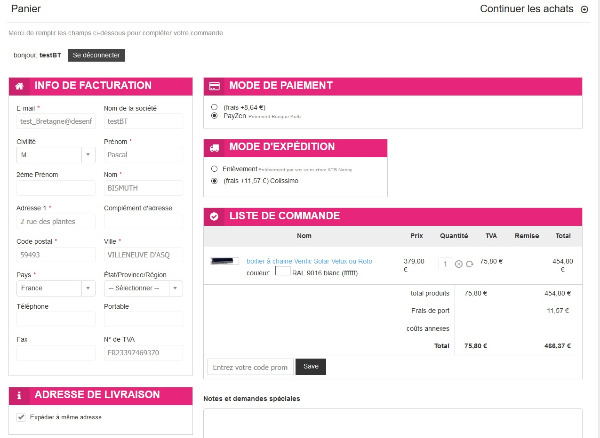The image size is (600, 438).
Task: Select the Enlèvement shipping option
Action: [214, 169]
